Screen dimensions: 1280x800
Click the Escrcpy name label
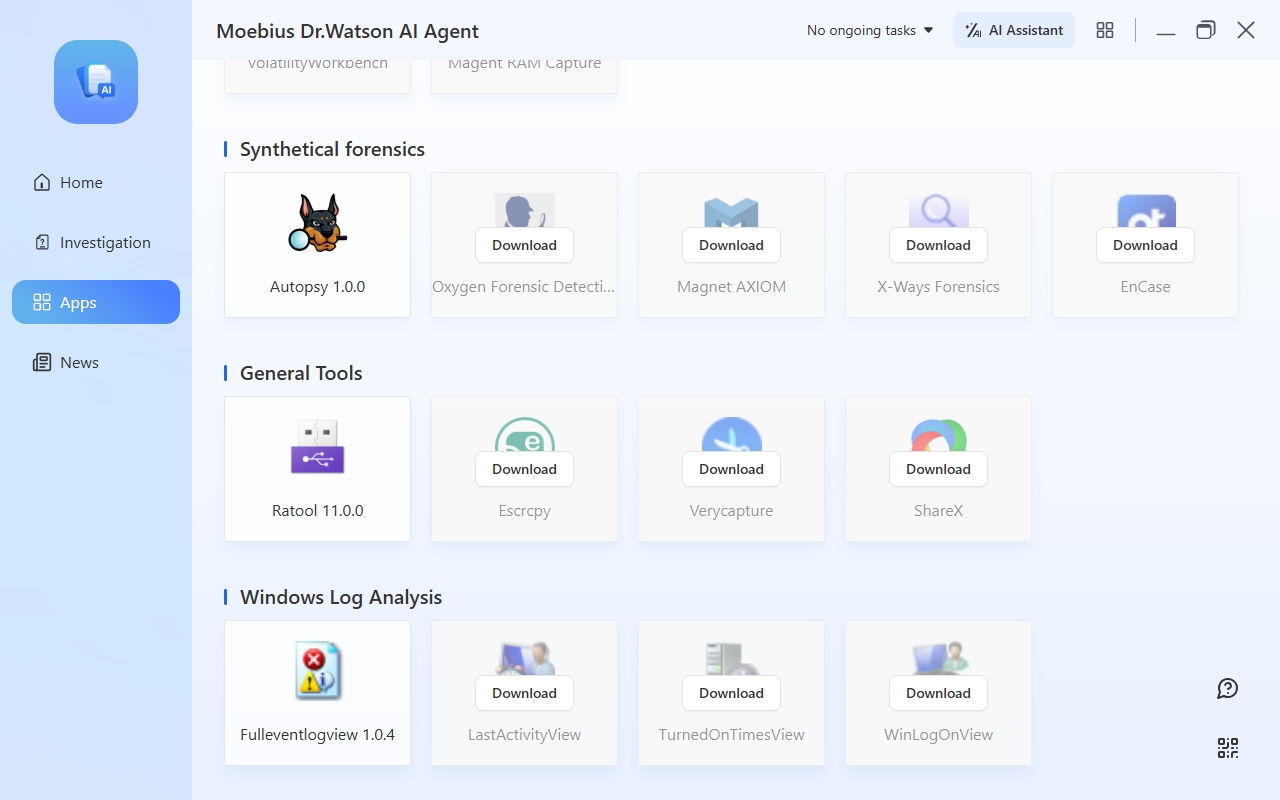click(524, 510)
